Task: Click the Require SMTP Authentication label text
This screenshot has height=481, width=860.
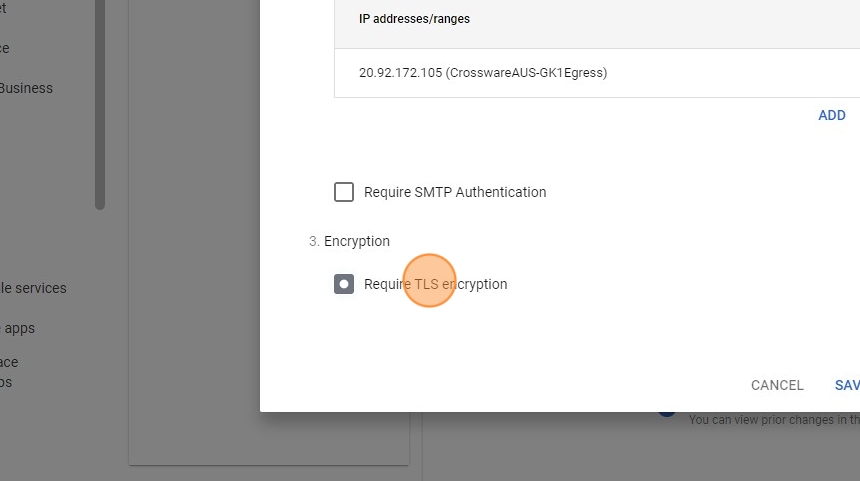Action: (x=455, y=192)
